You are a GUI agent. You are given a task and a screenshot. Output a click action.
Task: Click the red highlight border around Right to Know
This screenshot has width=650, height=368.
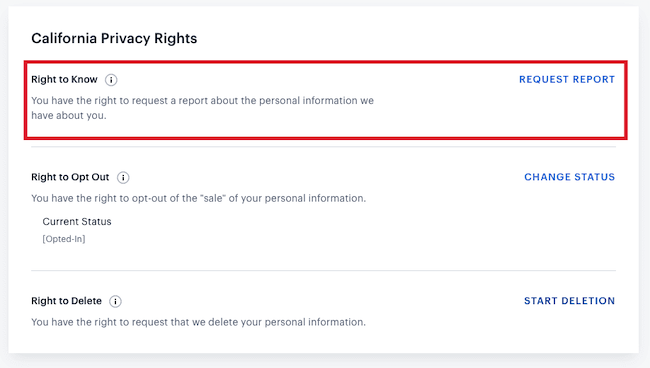[325, 63]
